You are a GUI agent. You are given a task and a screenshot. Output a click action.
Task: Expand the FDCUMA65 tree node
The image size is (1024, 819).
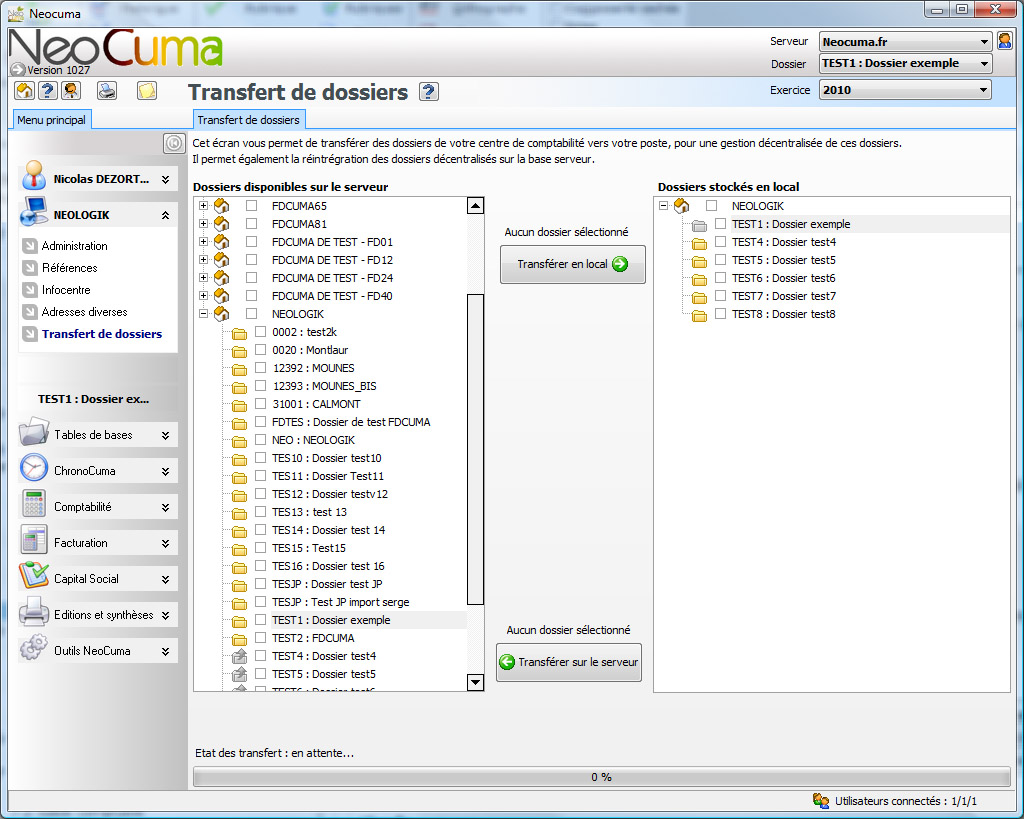pos(204,206)
